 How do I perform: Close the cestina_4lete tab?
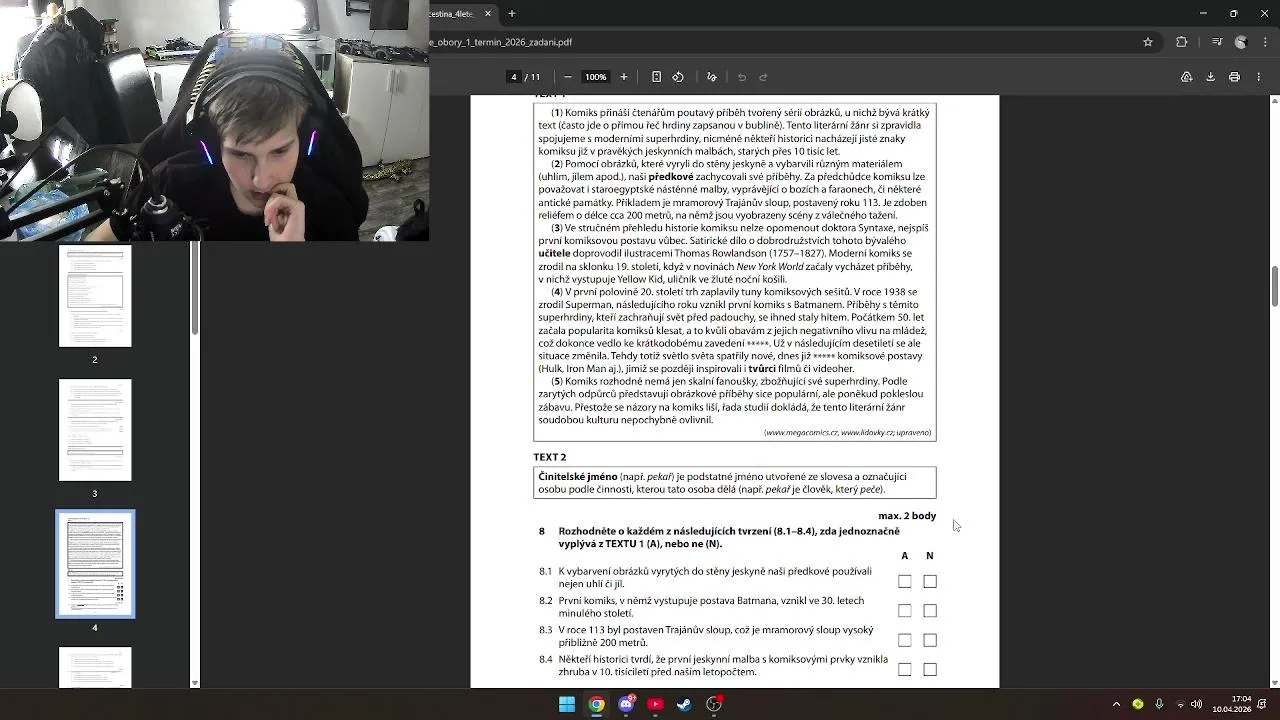click(488, 13)
